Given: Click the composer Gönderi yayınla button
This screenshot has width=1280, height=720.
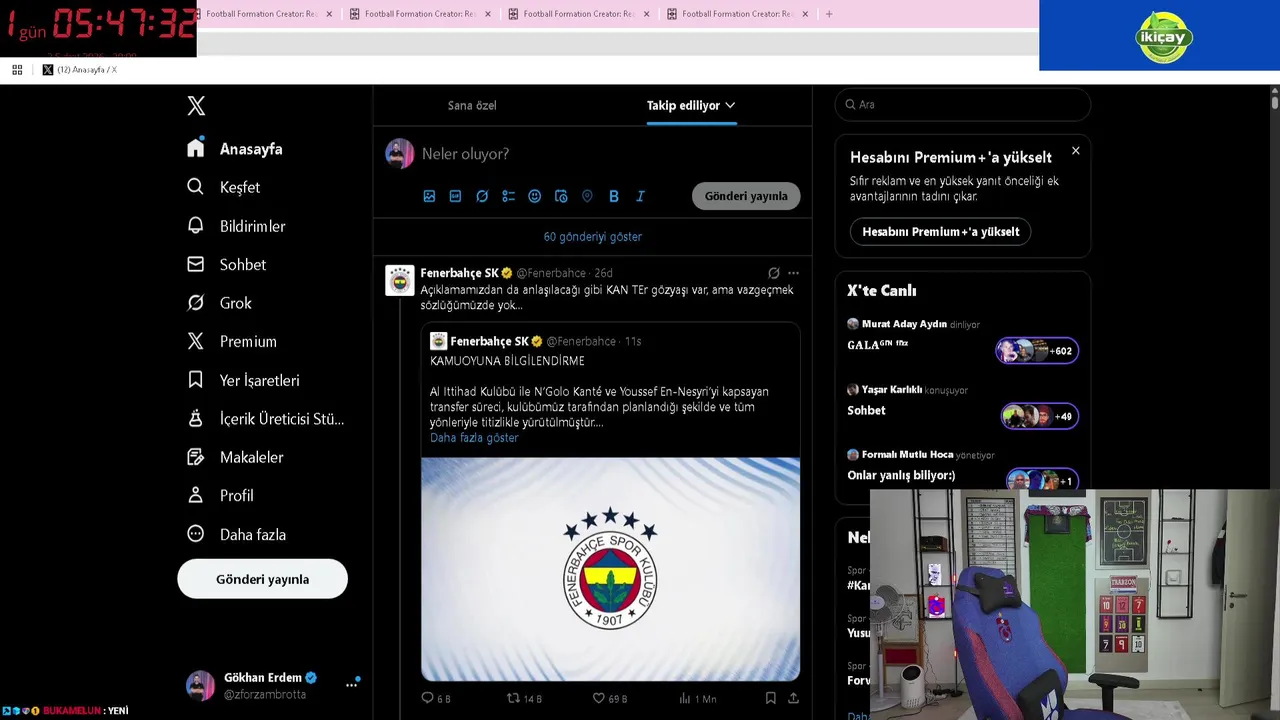Looking at the screenshot, I should point(746,196).
